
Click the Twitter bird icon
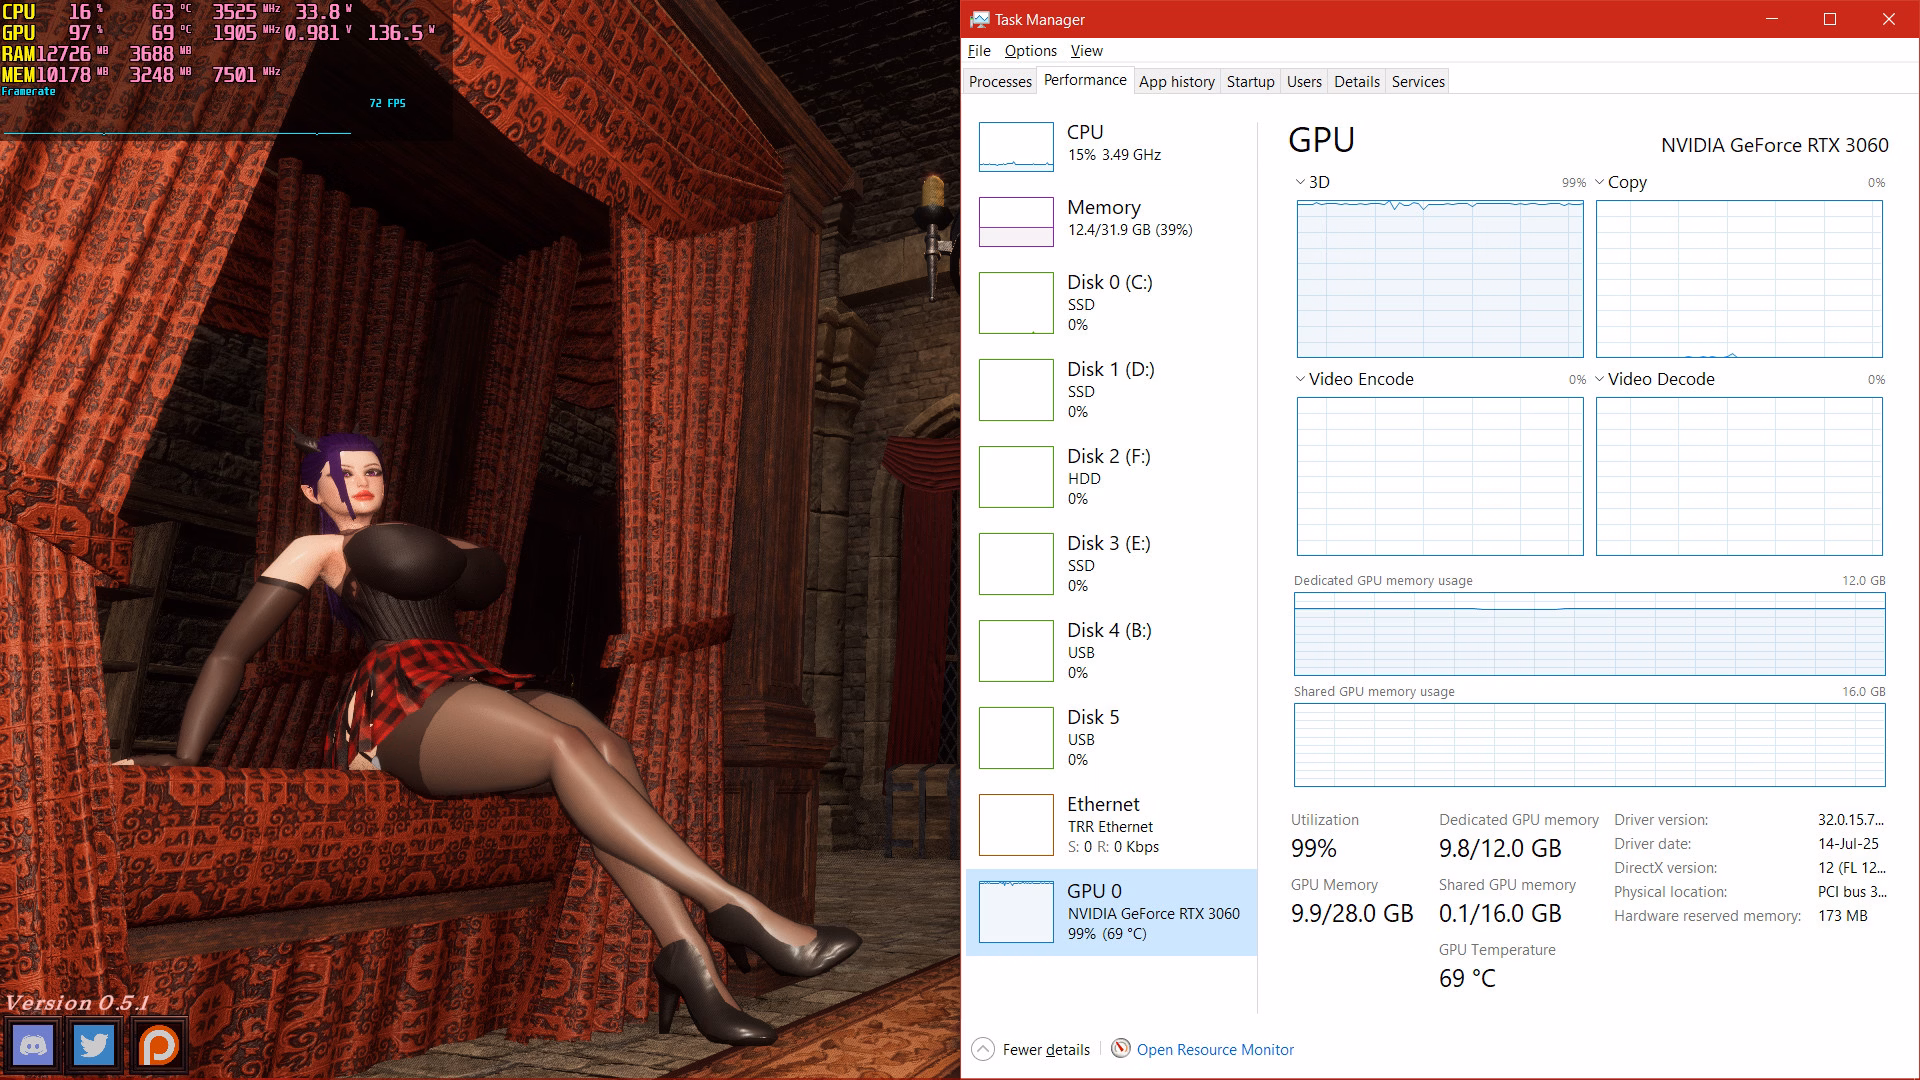click(96, 1046)
